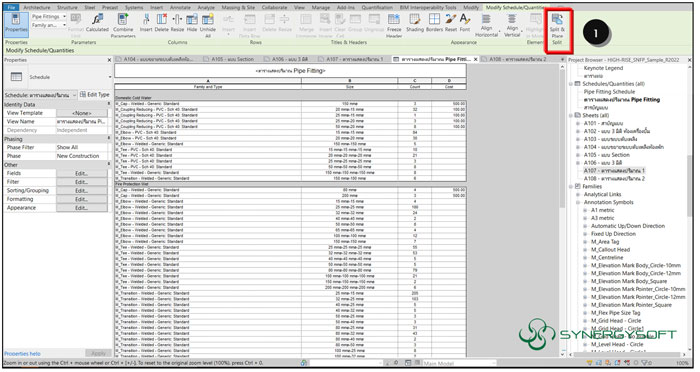Switch to the A105 Section view tab
Viewport: 700px width, 372px height.
(x=232, y=59)
